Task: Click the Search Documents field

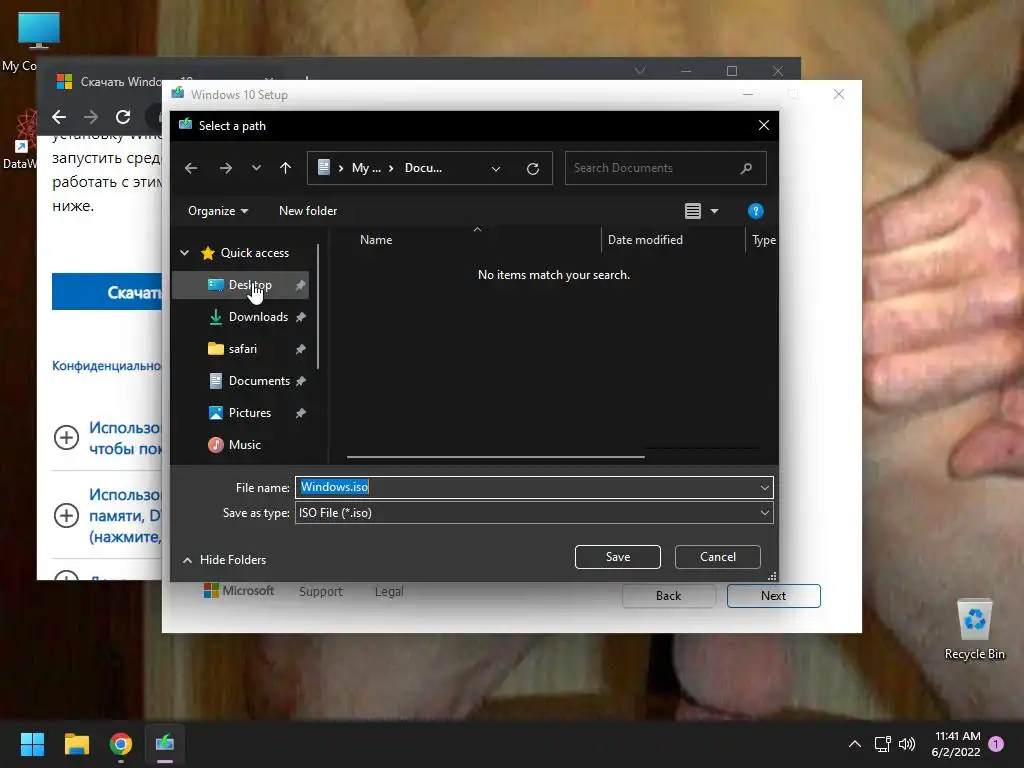Action: tap(665, 168)
